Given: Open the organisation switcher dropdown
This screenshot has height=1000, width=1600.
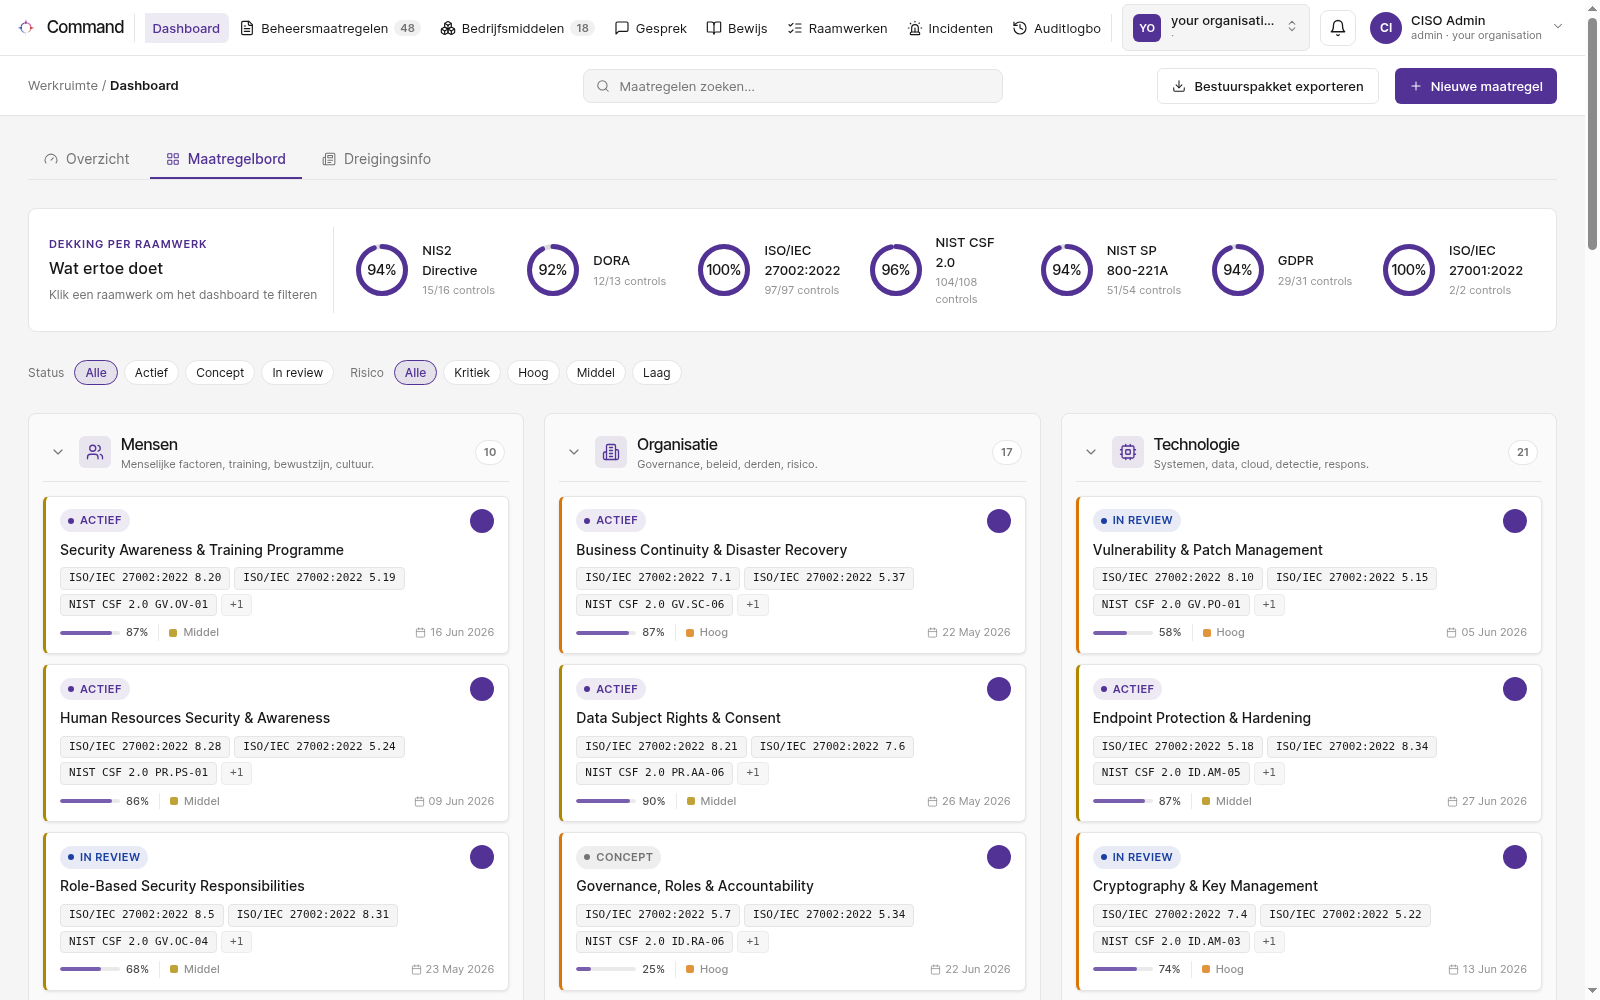Looking at the screenshot, I should [x=1216, y=28].
